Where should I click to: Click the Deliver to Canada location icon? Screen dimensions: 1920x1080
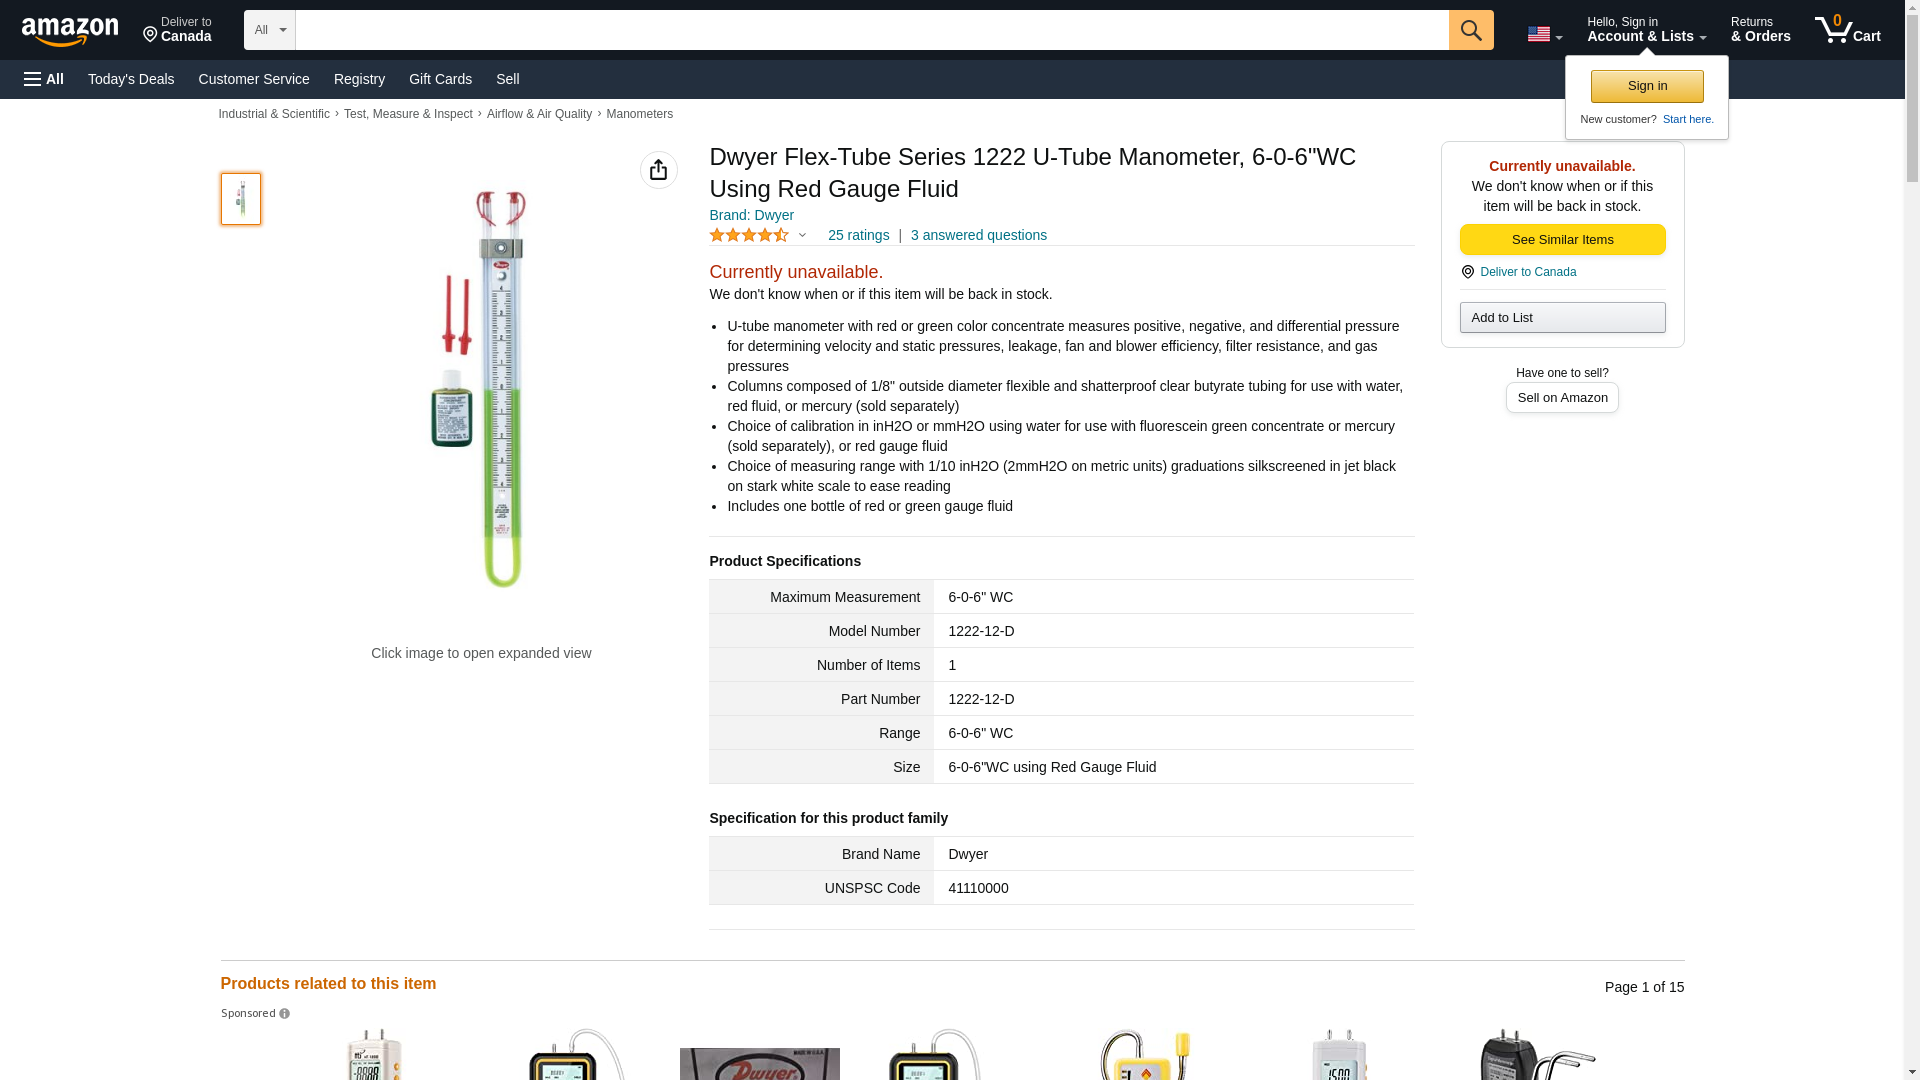(x=1468, y=272)
